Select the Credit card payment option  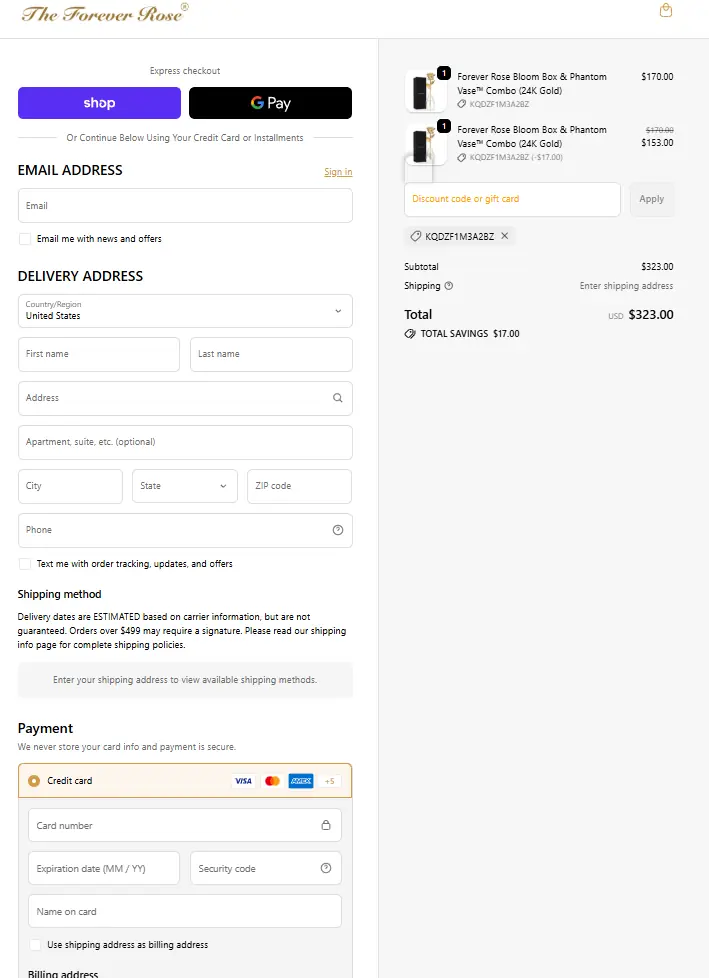pyautogui.click(x=34, y=781)
